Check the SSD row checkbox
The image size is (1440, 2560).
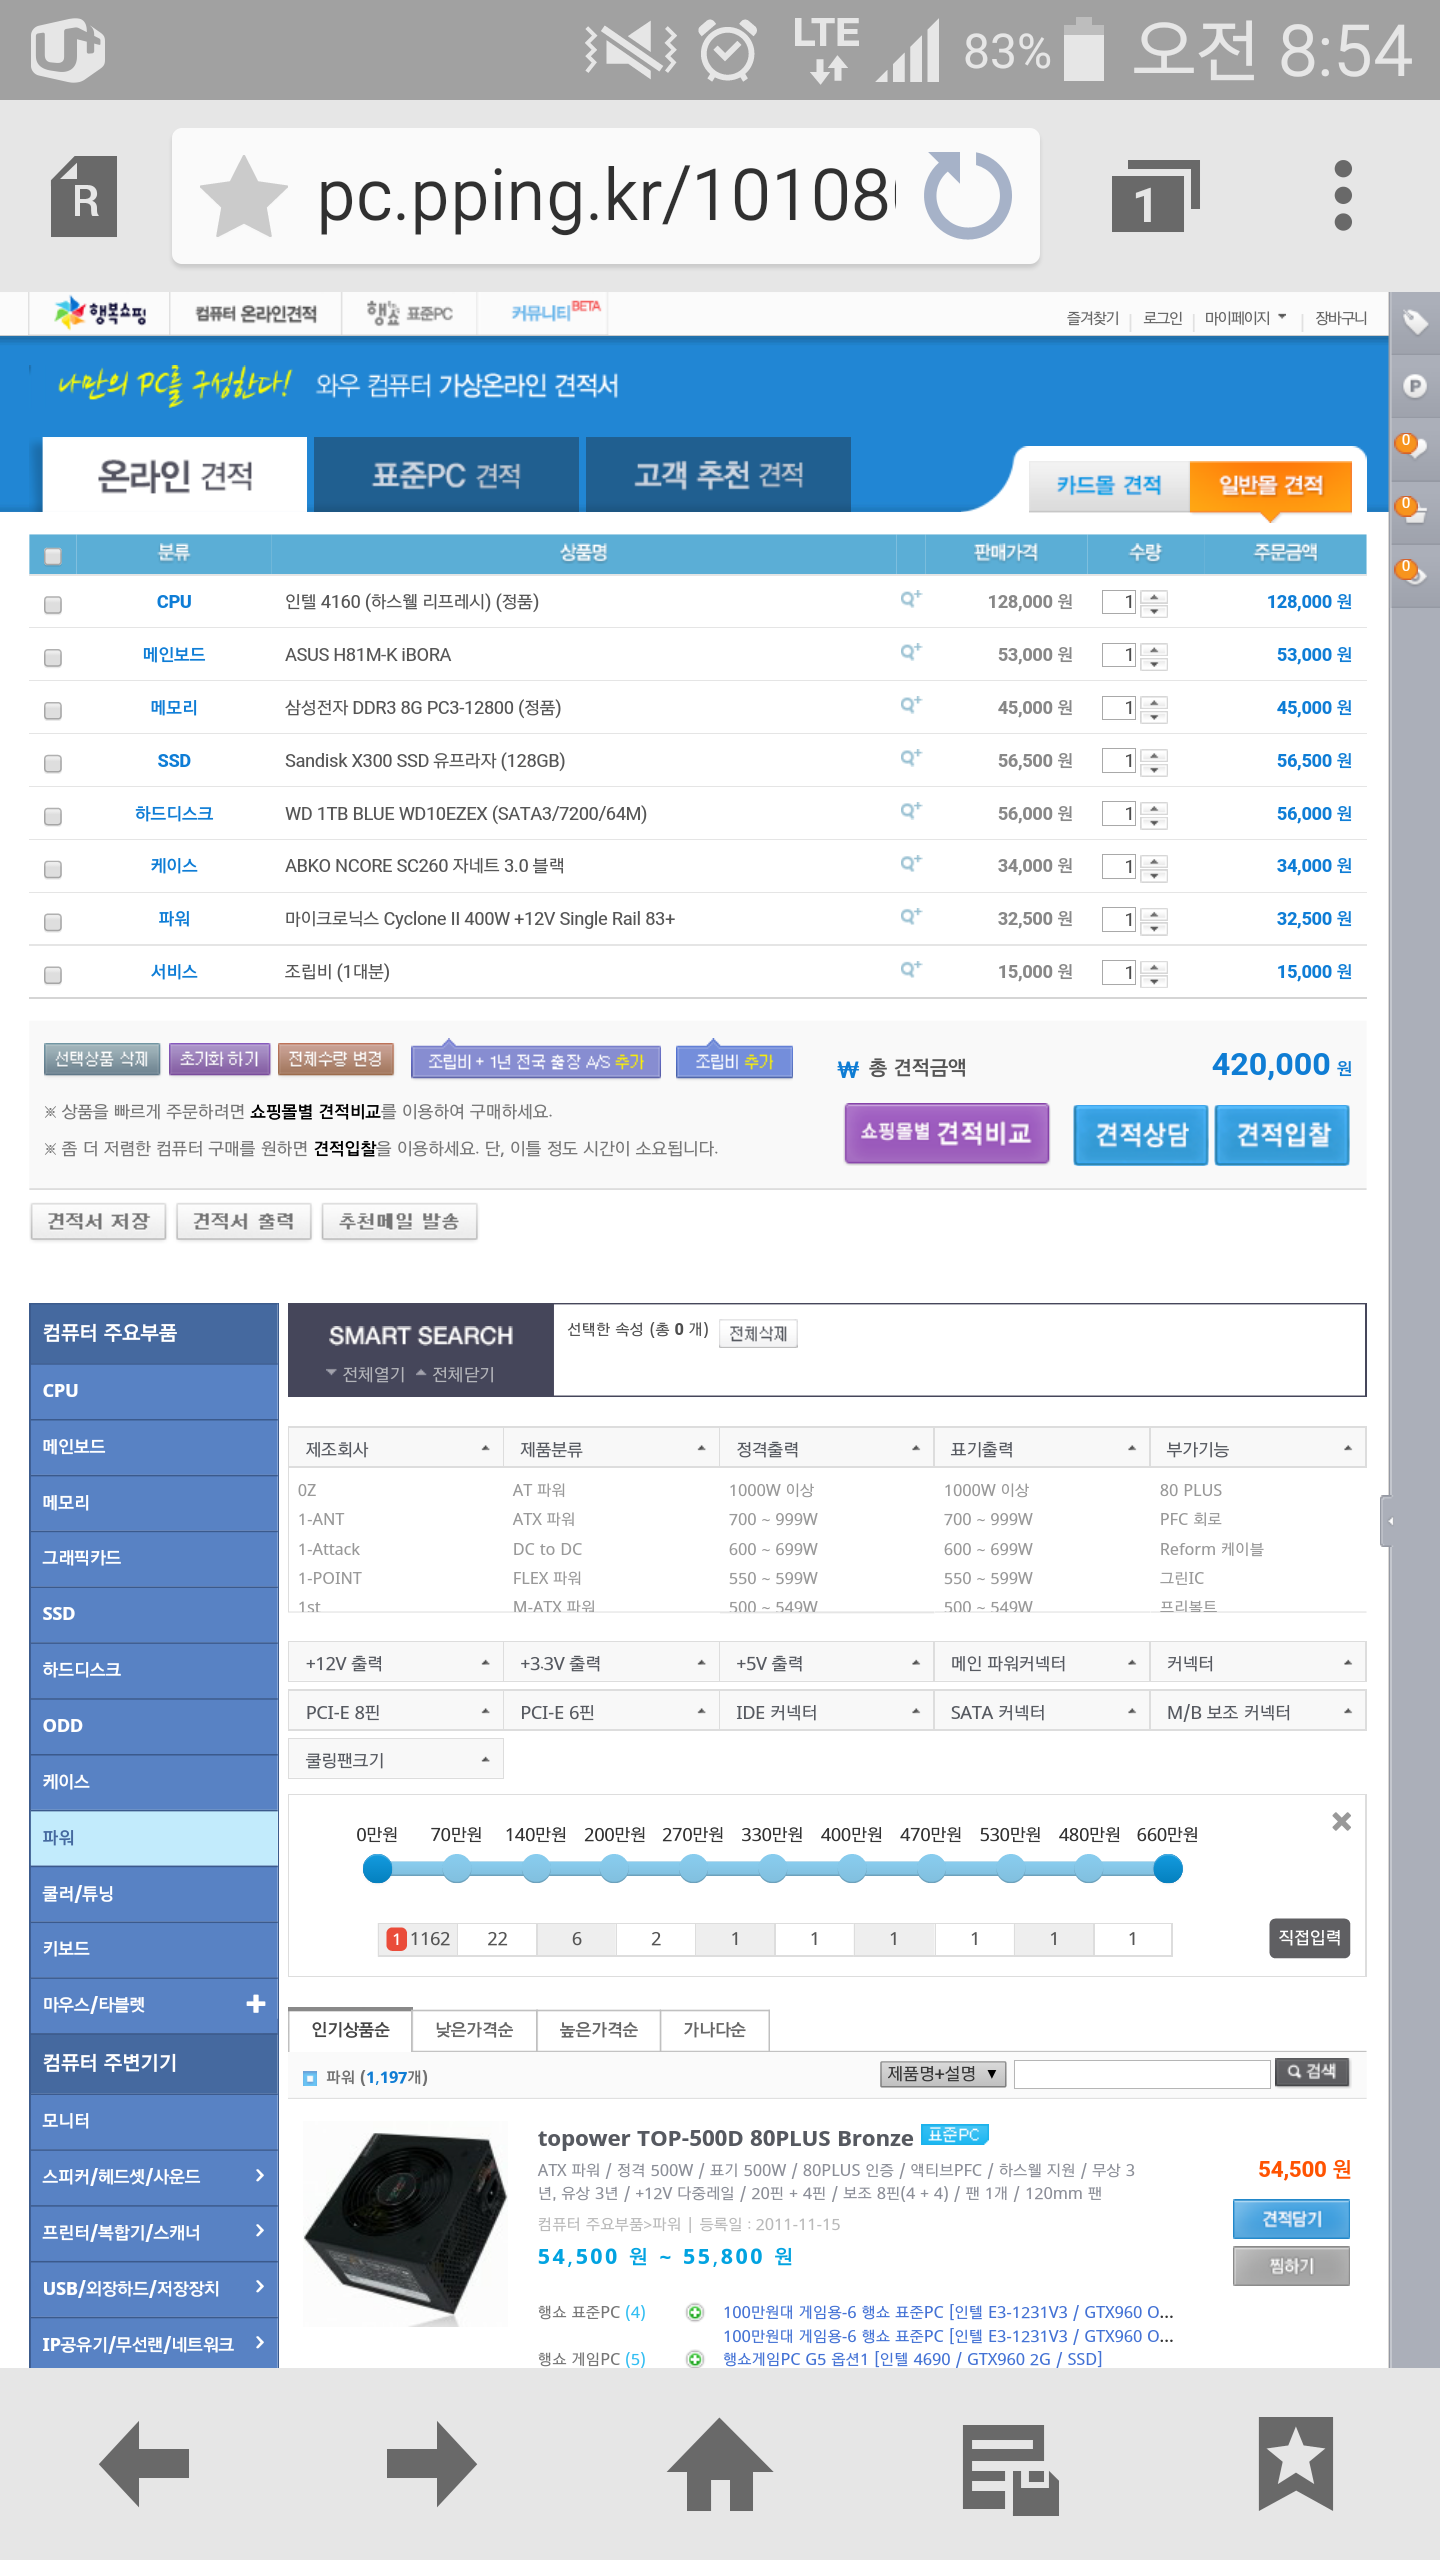[x=53, y=763]
